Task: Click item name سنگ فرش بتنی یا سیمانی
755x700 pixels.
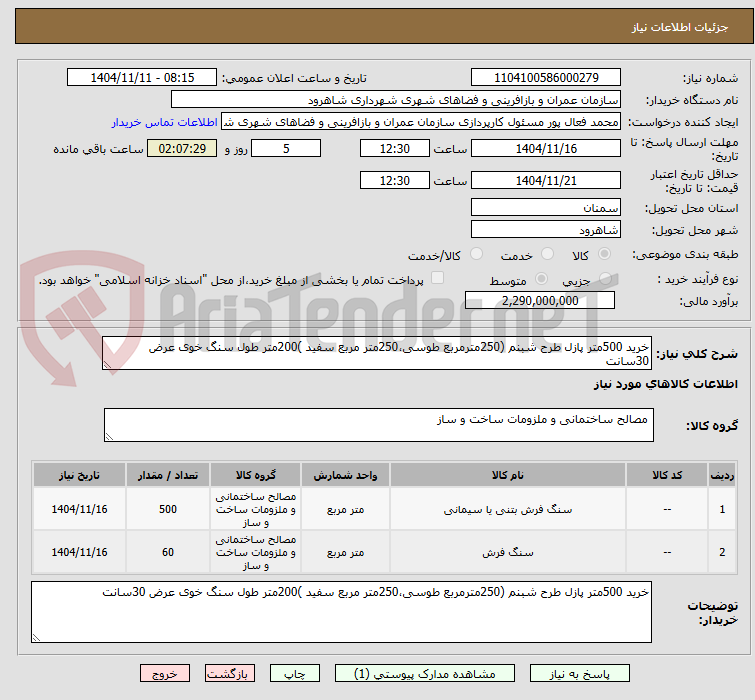Action: tap(508, 509)
